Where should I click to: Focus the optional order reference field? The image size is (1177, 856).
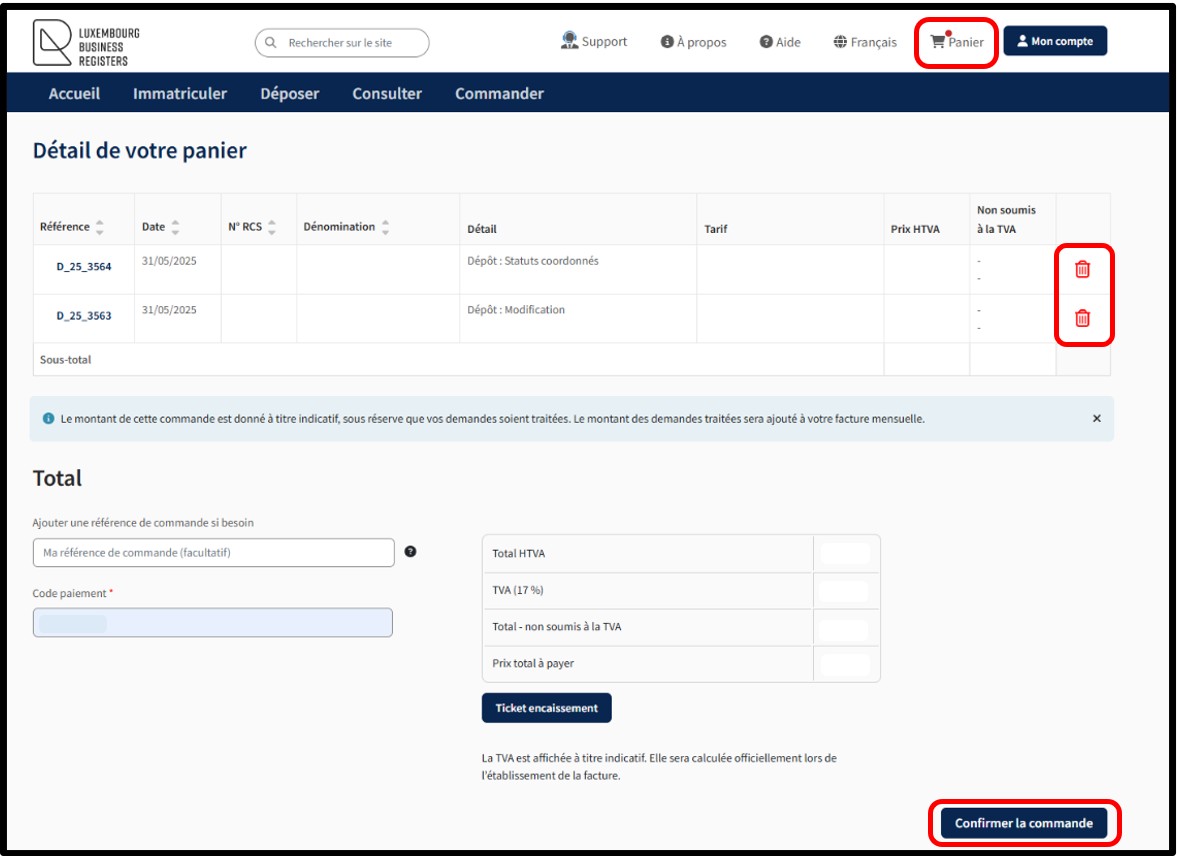point(214,552)
